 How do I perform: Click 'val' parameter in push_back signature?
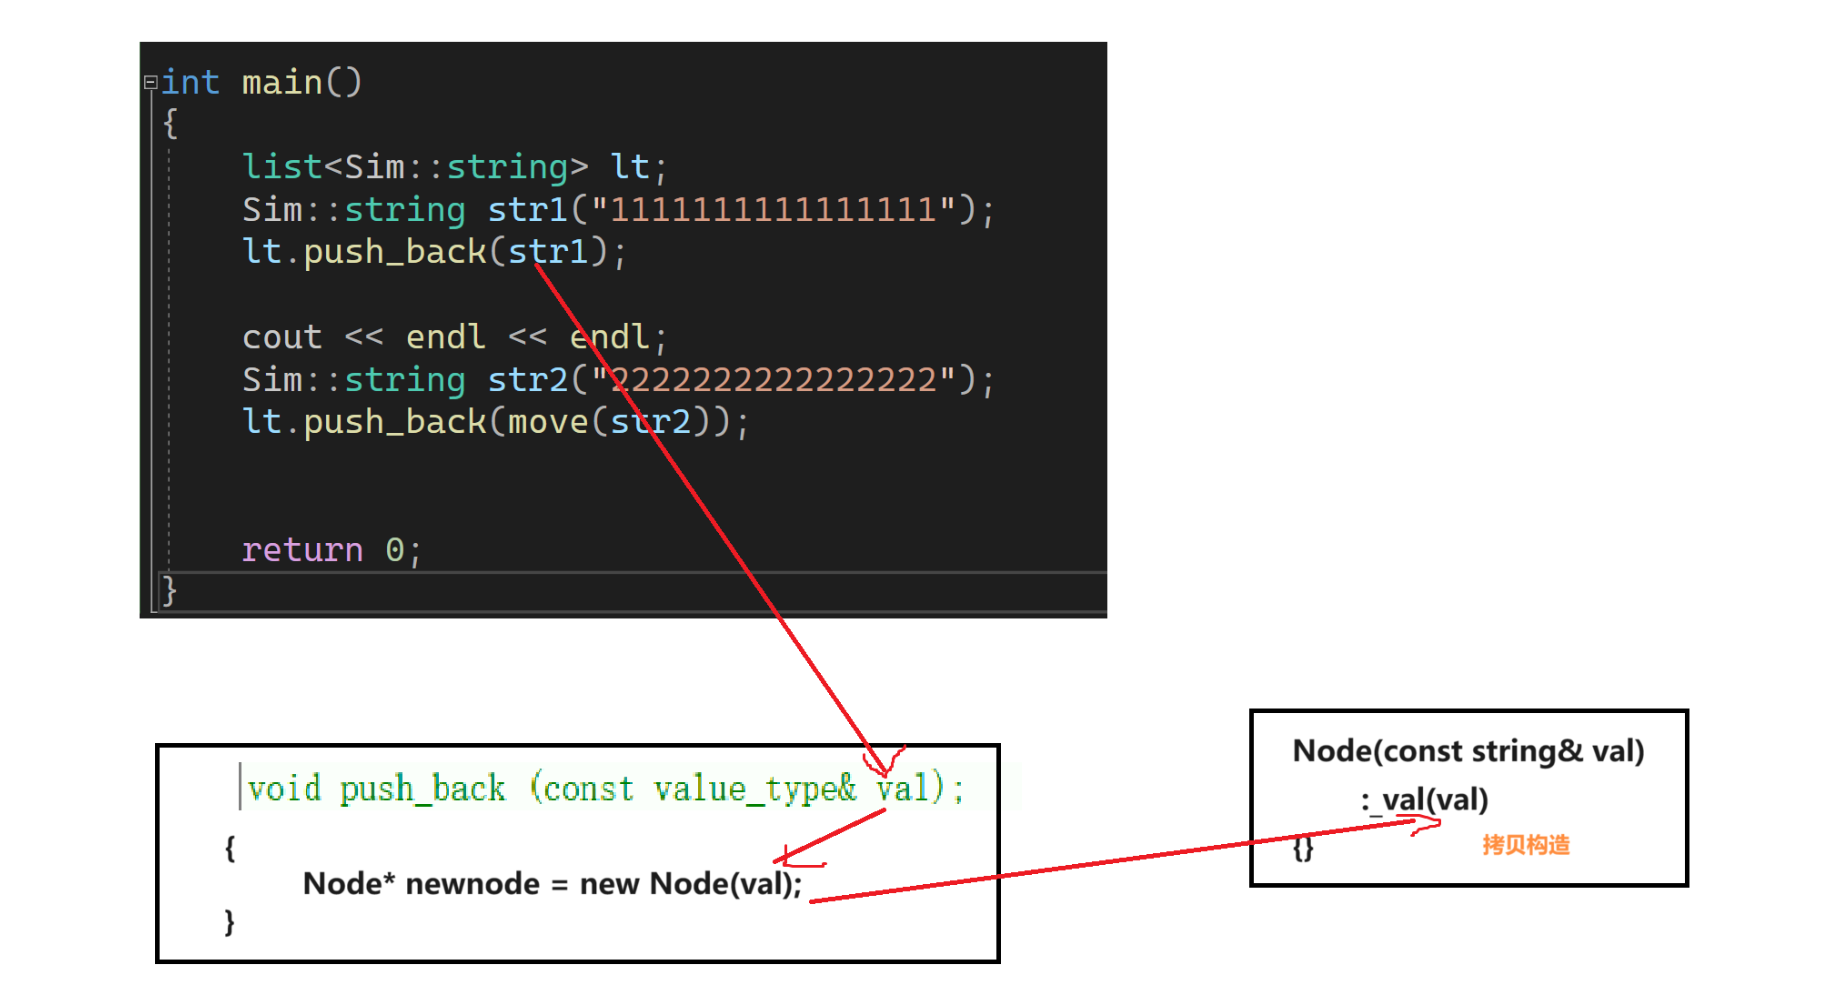[903, 788]
